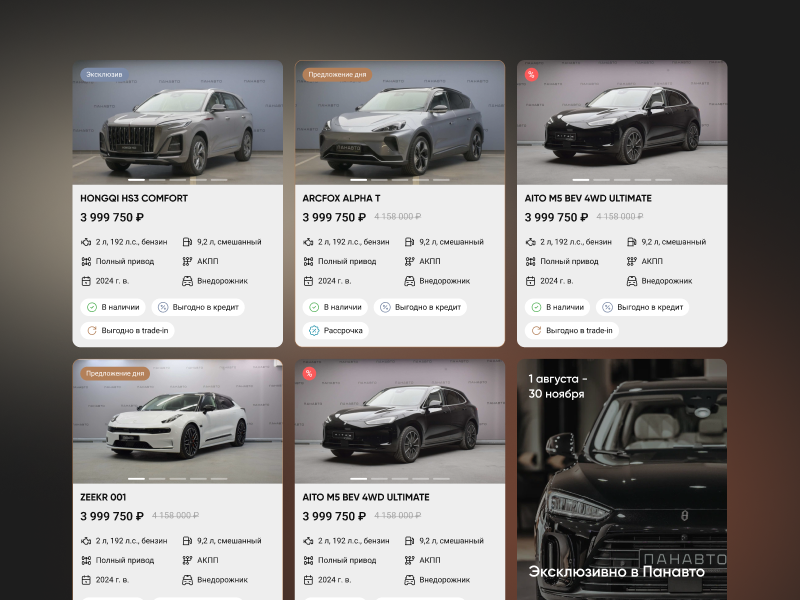Click the gearbox АКПП icon in HONGQI HS3 card
This screenshot has width=800, height=600.
[x=188, y=261]
